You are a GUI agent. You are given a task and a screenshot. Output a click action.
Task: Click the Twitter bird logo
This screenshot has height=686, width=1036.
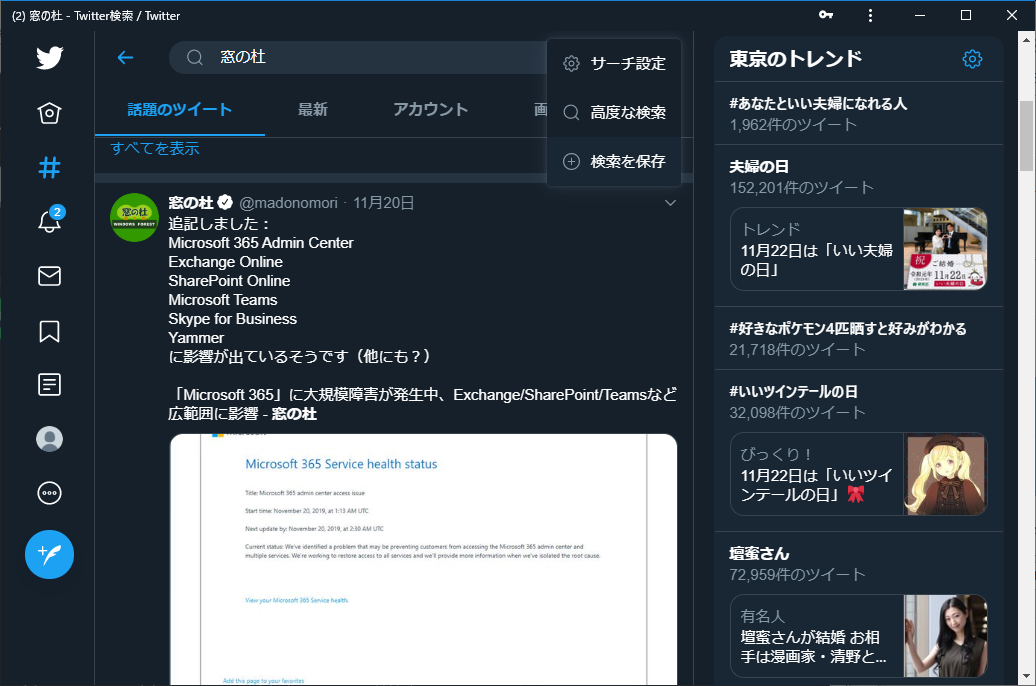[x=48, y=57]
